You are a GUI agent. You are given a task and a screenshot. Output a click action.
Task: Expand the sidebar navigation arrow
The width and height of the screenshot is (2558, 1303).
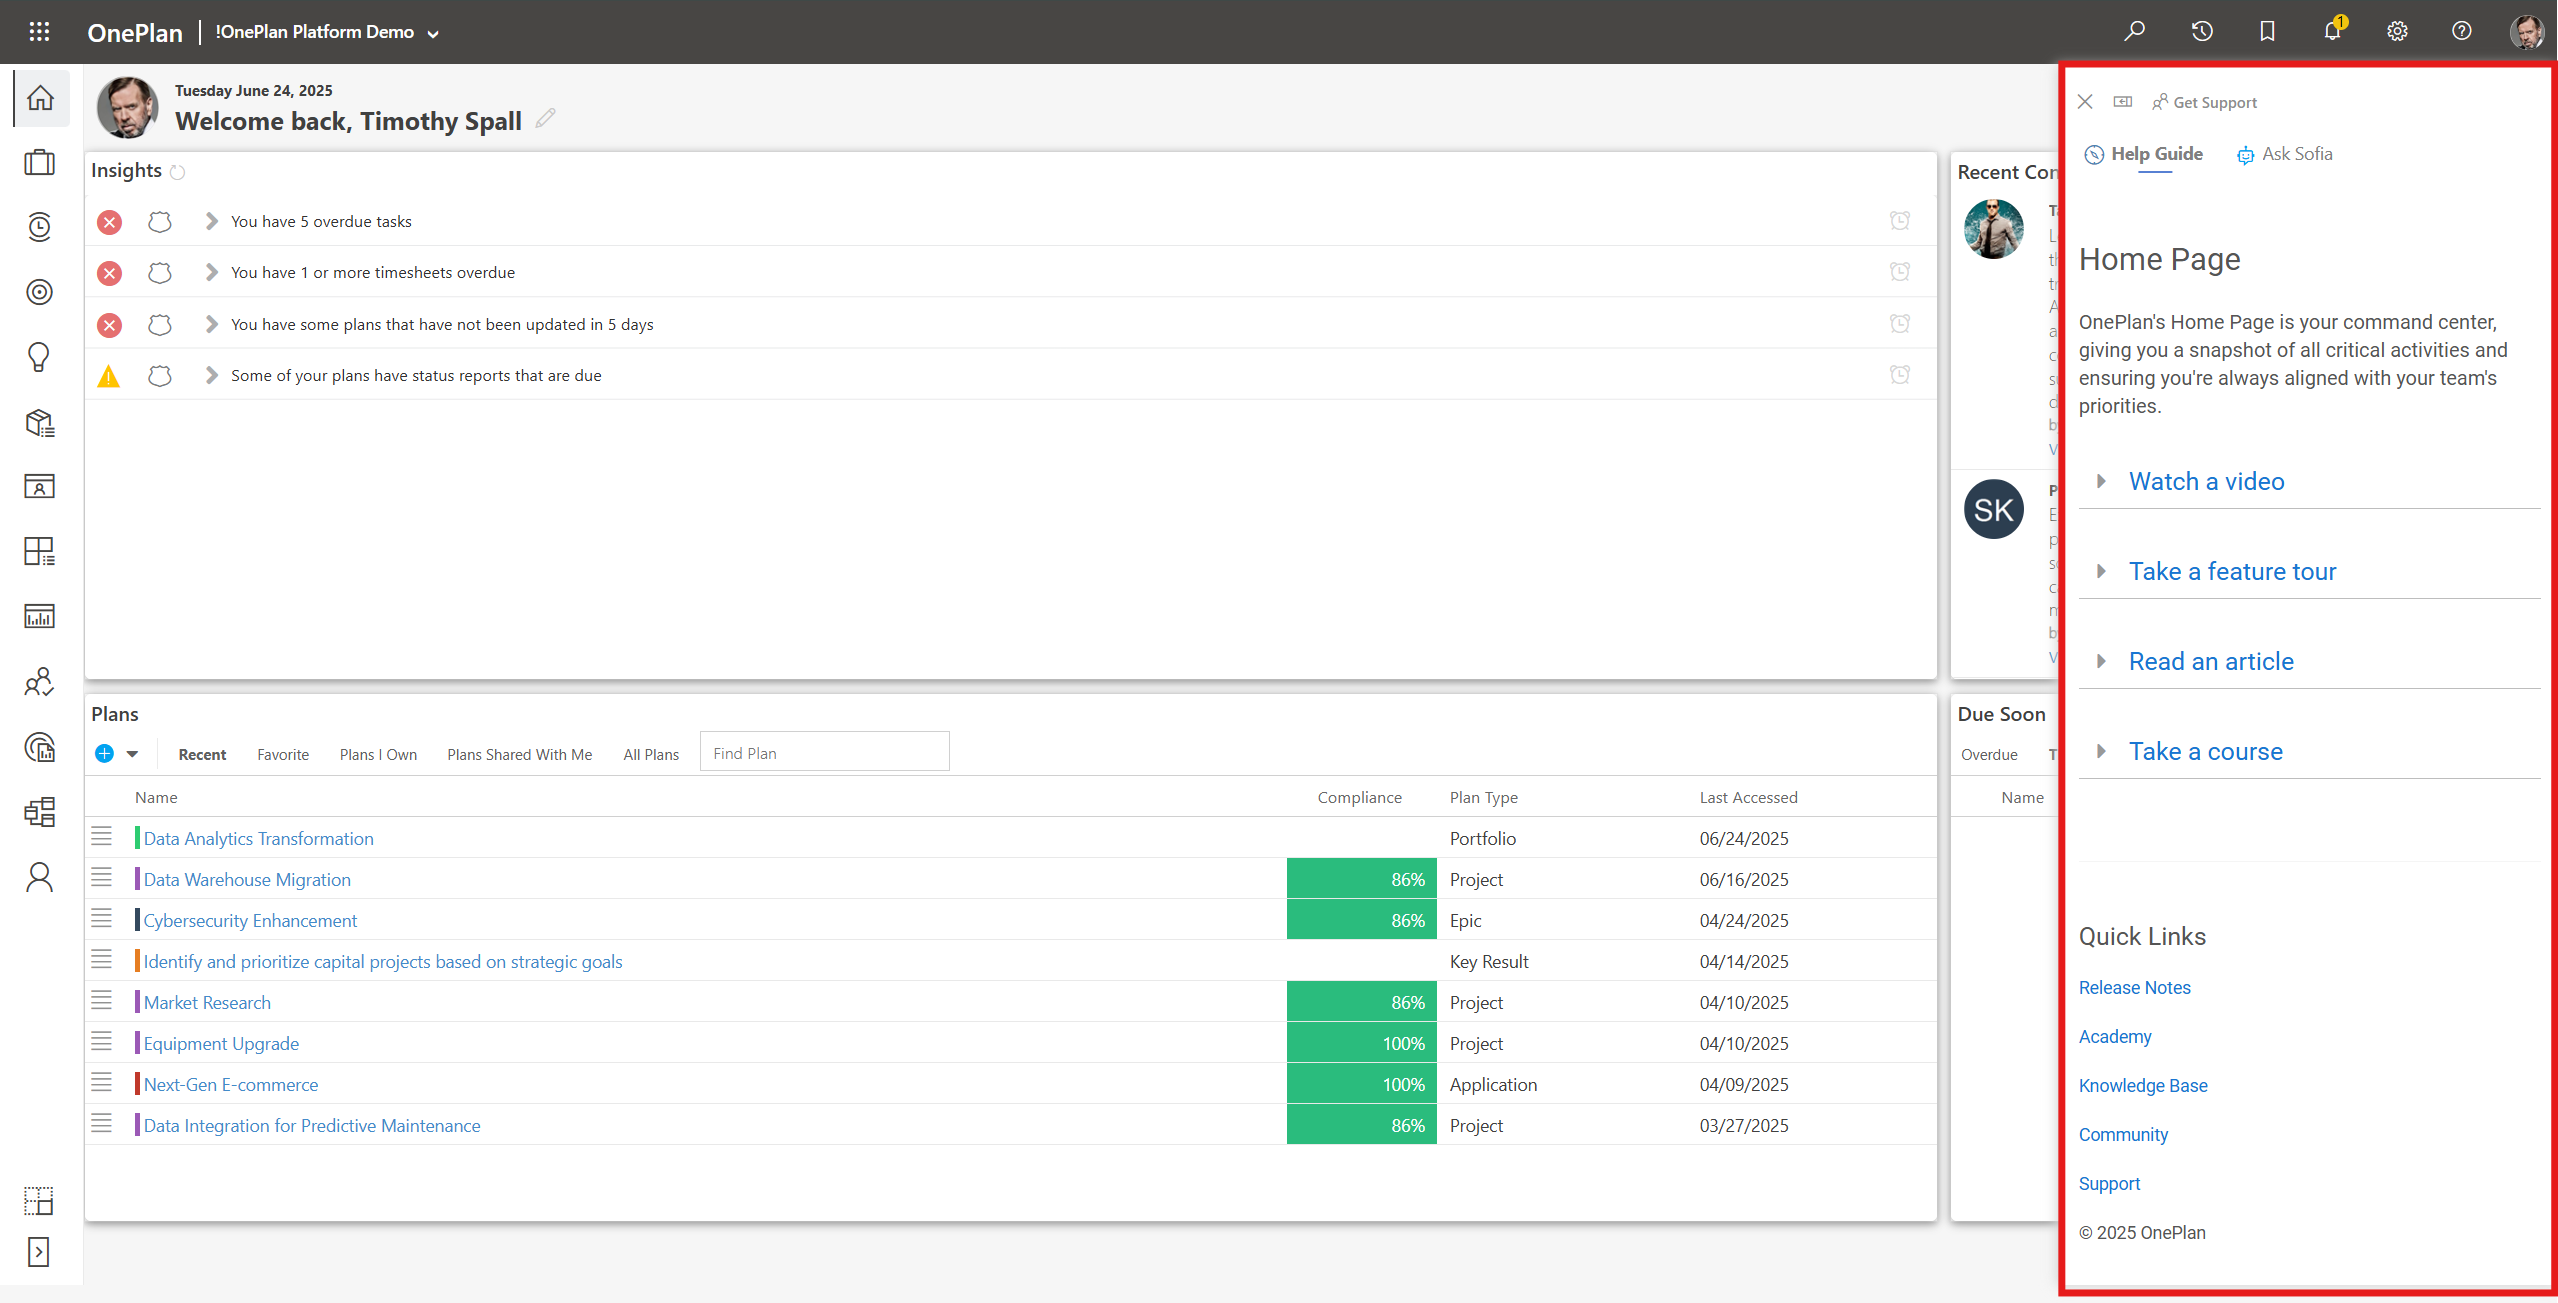tap(39, 1252)
